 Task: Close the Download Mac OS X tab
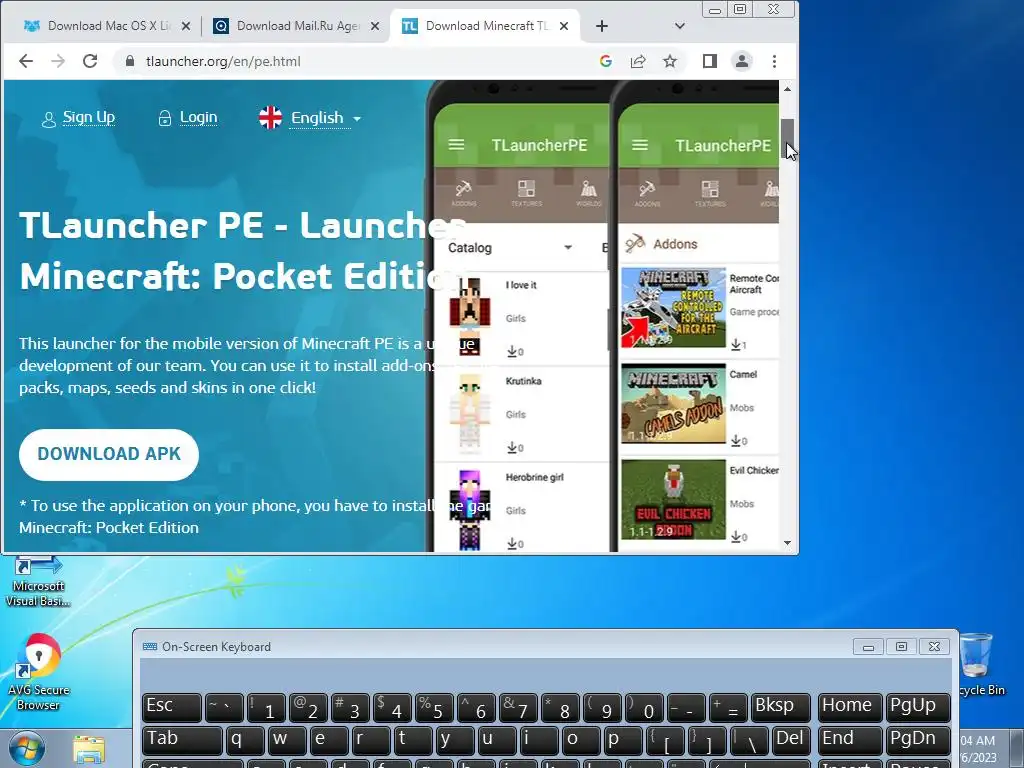pos(186,26)
